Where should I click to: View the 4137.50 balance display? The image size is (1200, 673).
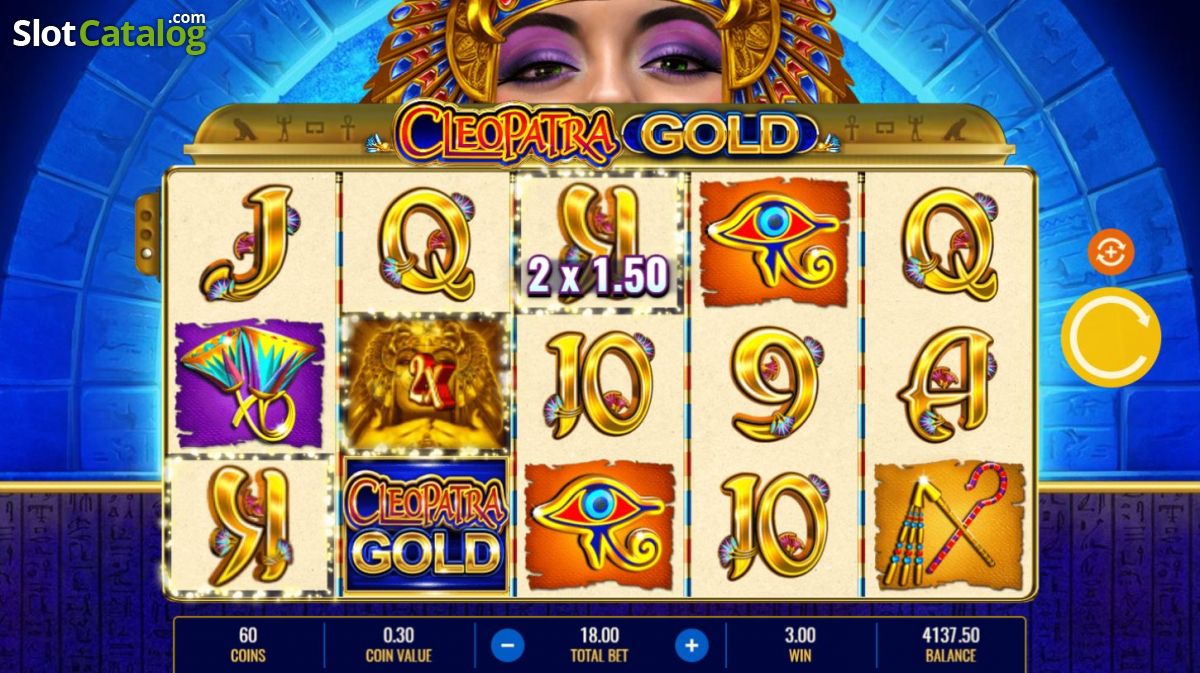tap(950, 645)
